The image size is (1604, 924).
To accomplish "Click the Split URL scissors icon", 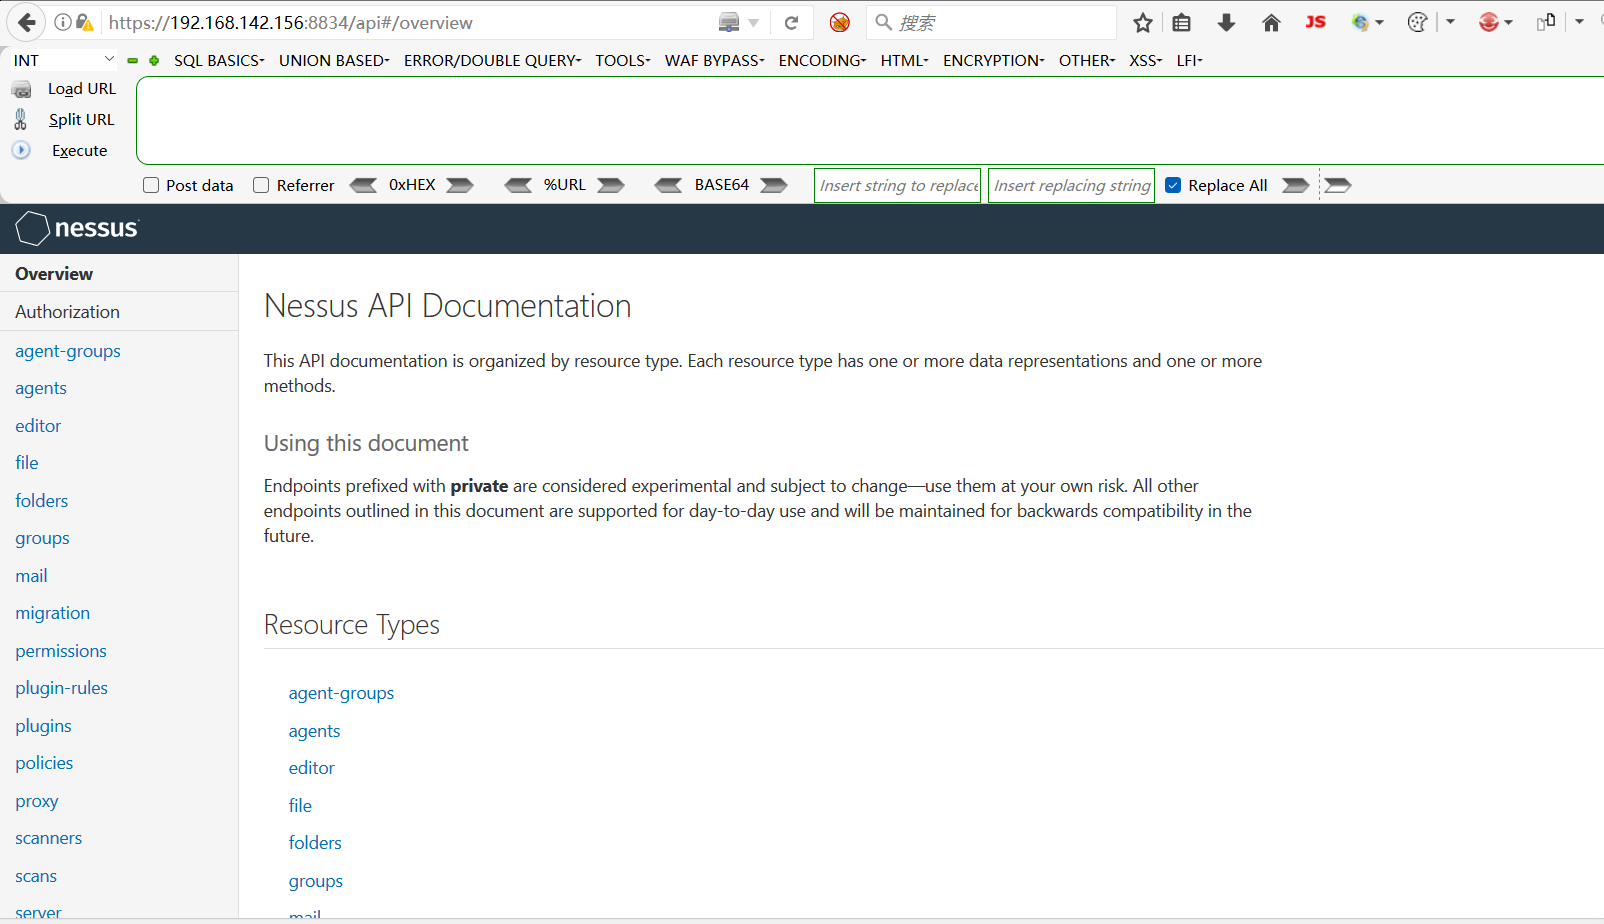I will [x=20, y=120].
